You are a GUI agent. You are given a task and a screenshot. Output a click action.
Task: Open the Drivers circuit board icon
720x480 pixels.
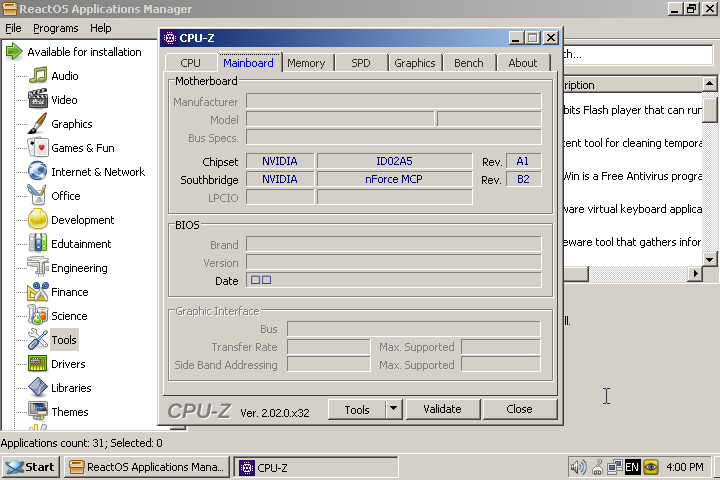(38, 363)
